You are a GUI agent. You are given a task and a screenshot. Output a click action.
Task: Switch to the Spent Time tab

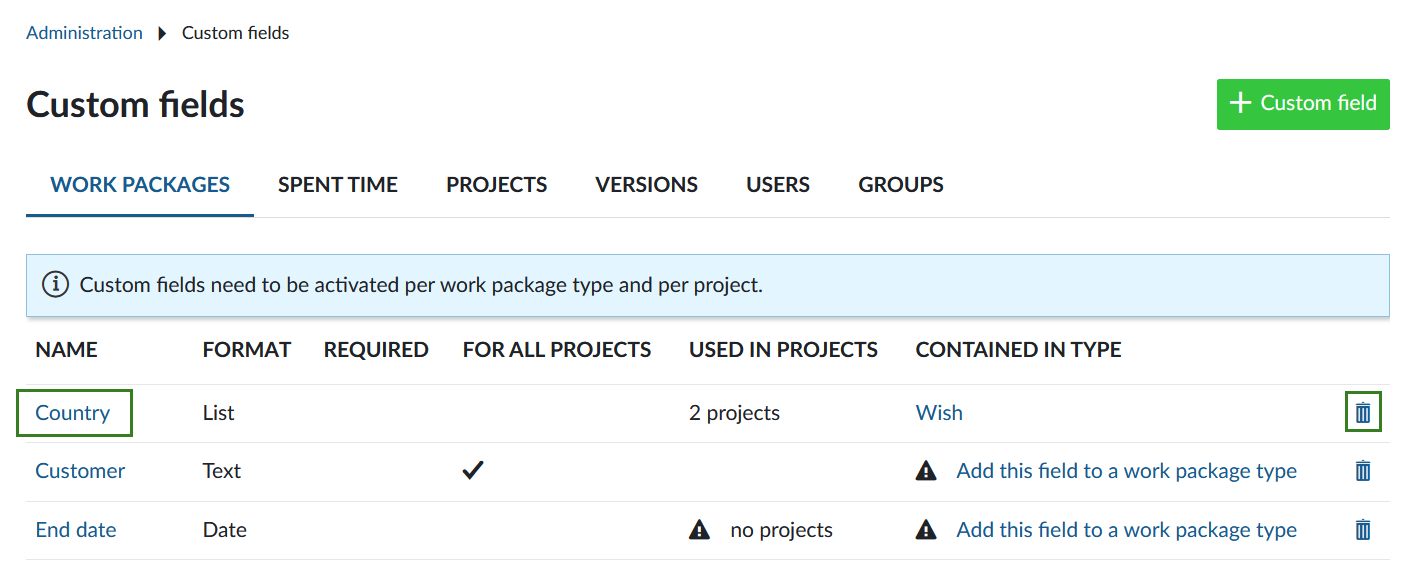pyautogui.click(x=338, y=185)
